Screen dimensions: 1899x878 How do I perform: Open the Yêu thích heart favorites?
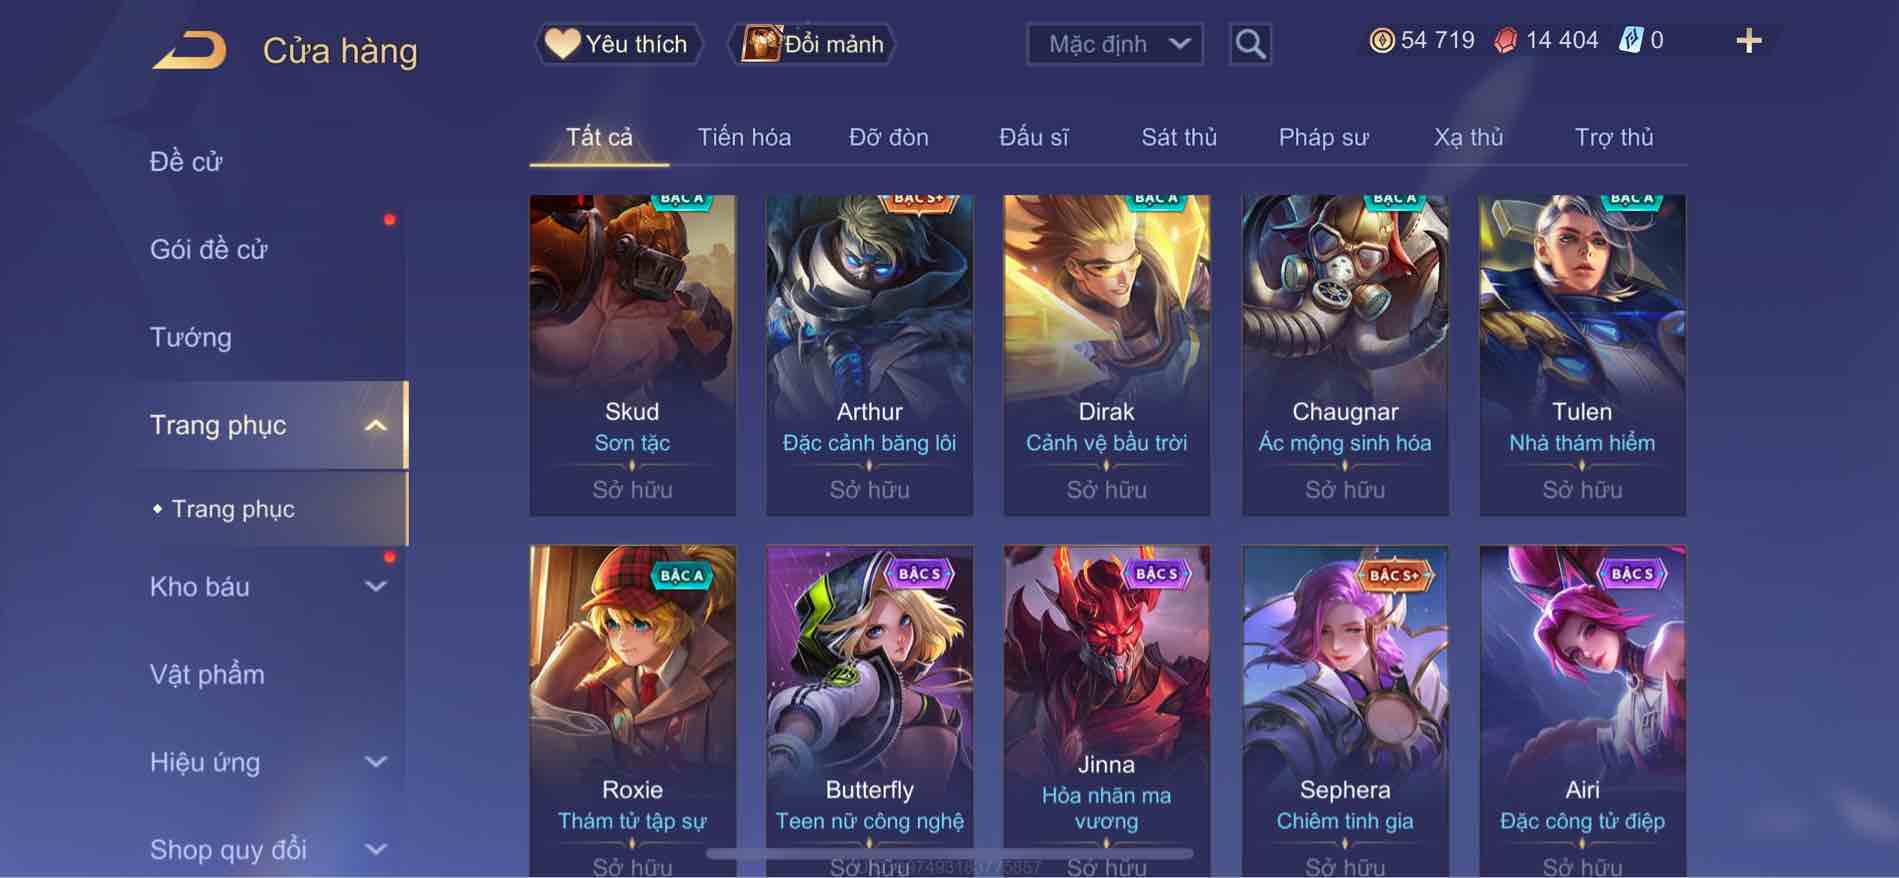[x=617, y=44]
